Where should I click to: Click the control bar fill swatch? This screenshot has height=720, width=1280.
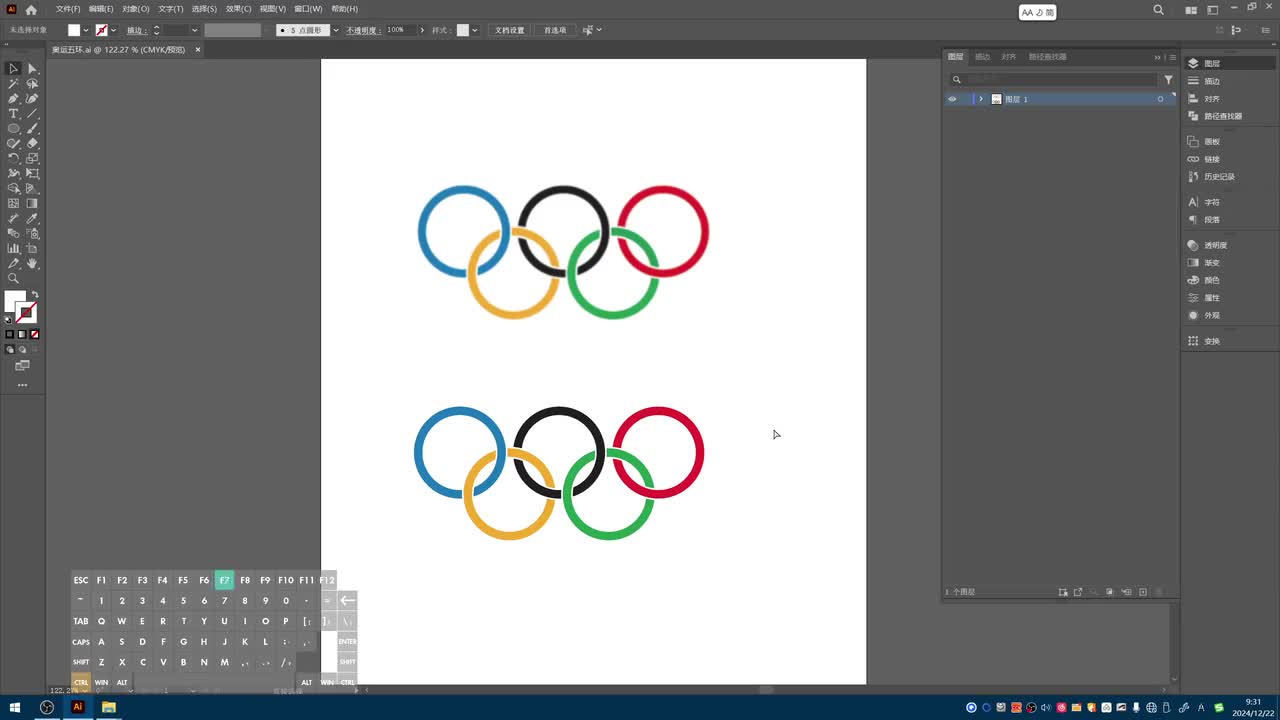coord(74,30)
